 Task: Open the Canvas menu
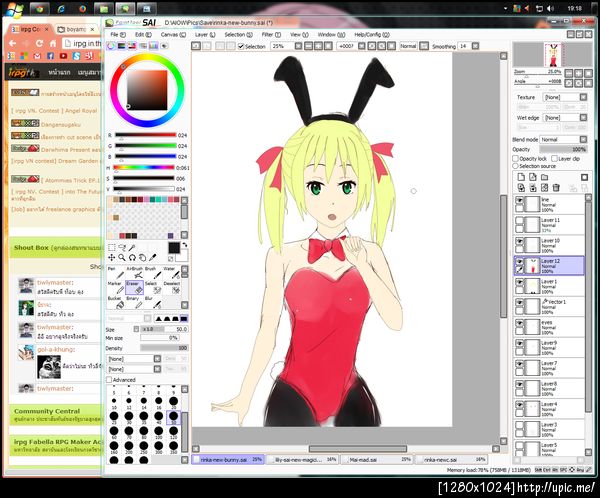click(x=173, y=34)
